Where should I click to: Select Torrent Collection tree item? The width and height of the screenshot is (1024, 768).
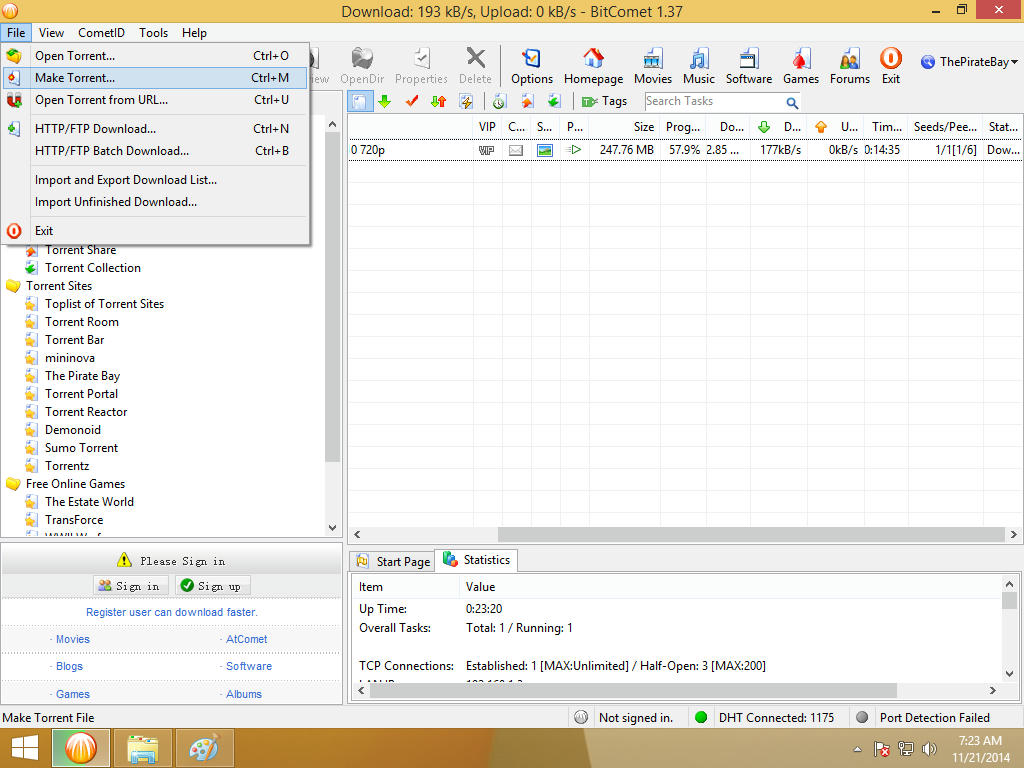coord(93,268)
